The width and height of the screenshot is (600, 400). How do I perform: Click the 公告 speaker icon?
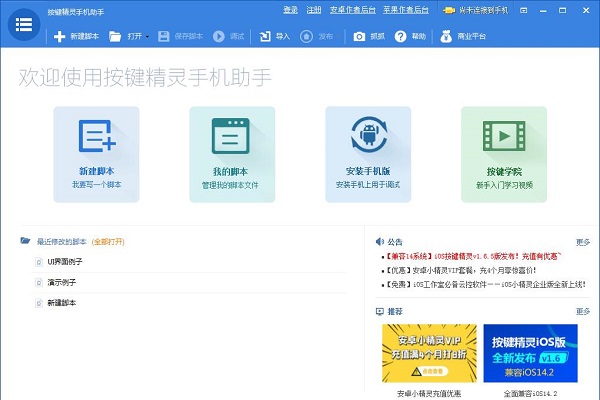tap(380, 242)
